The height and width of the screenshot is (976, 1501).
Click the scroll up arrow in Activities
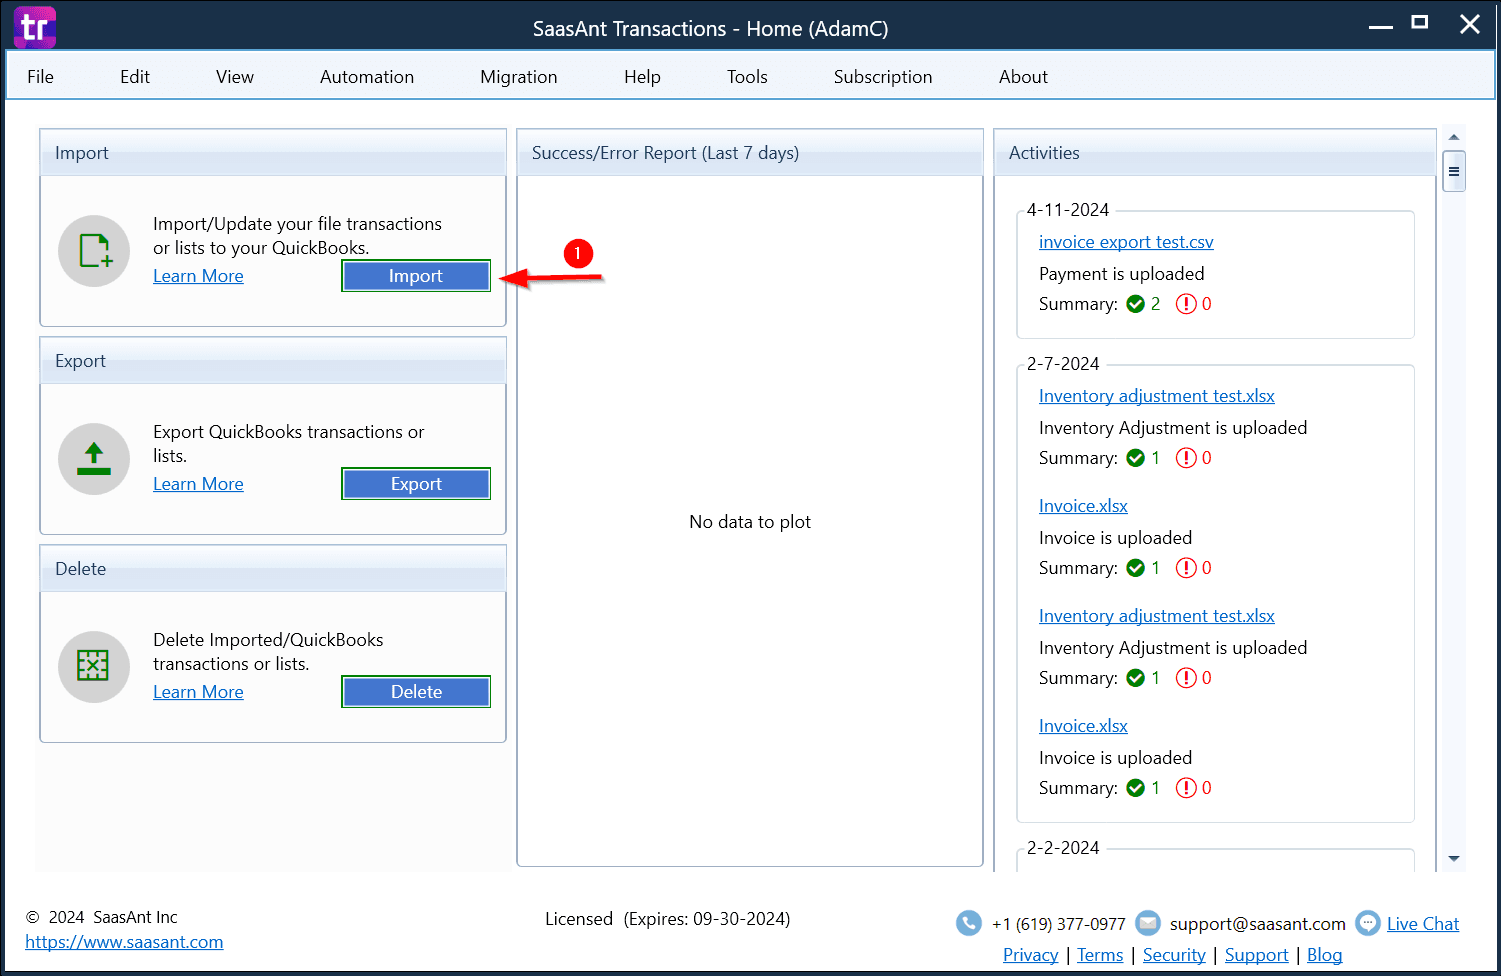click(x=1454, y=137)
